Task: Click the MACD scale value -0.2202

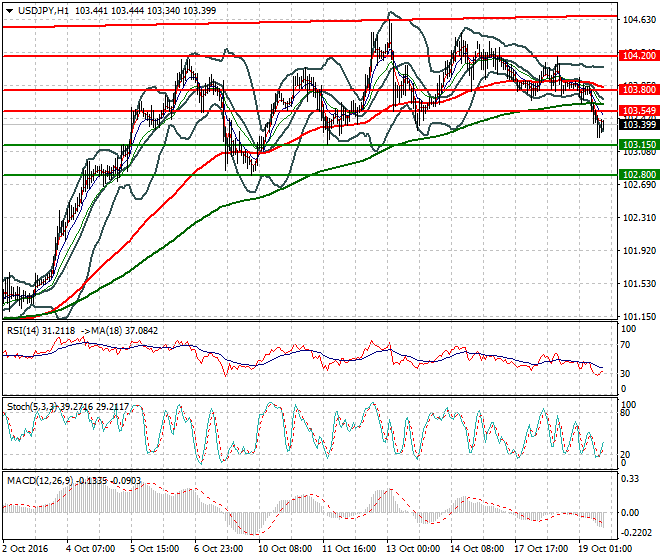Action: (x=636, y=533)
